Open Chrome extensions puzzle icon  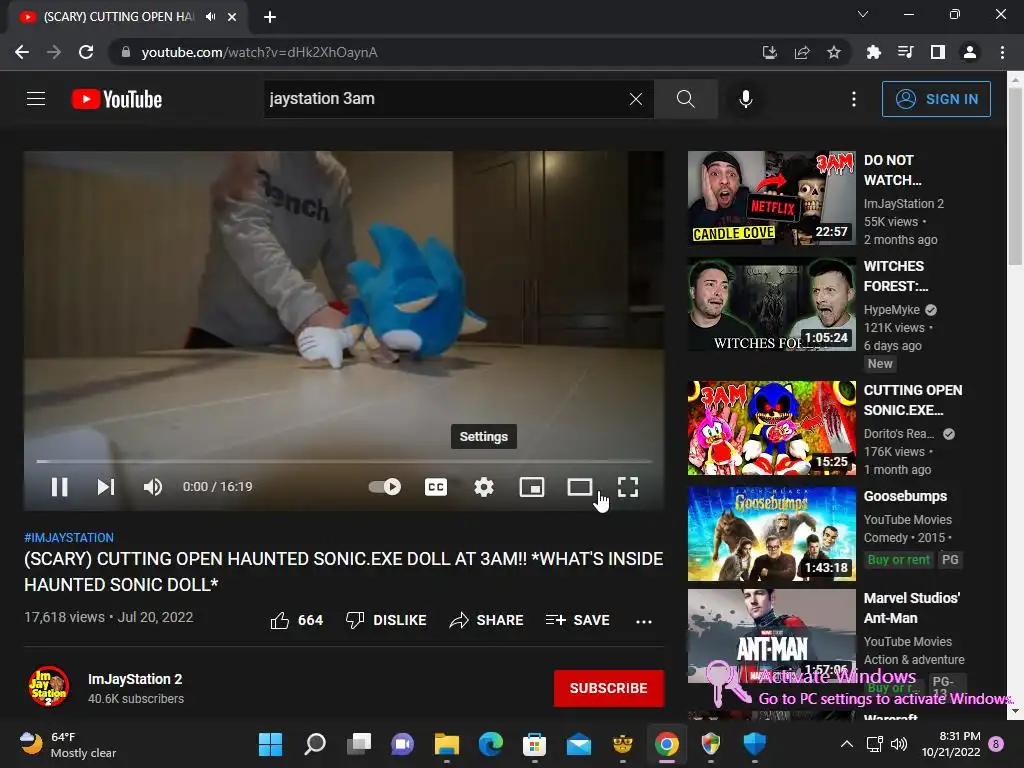pyautogui.click(x=873, y=52)
